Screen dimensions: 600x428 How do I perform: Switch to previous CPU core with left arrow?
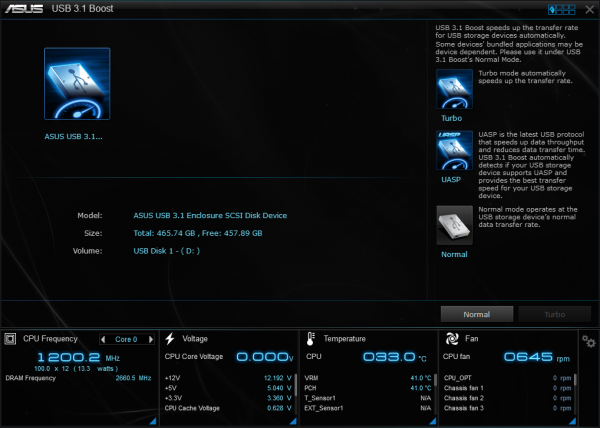tap(103, 339)
